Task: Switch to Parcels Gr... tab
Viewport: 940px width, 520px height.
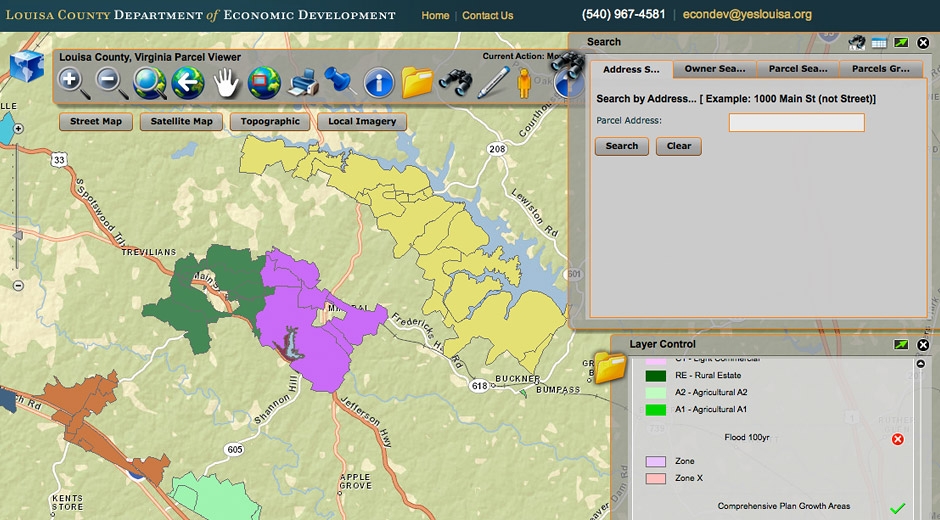Action: 881,69
